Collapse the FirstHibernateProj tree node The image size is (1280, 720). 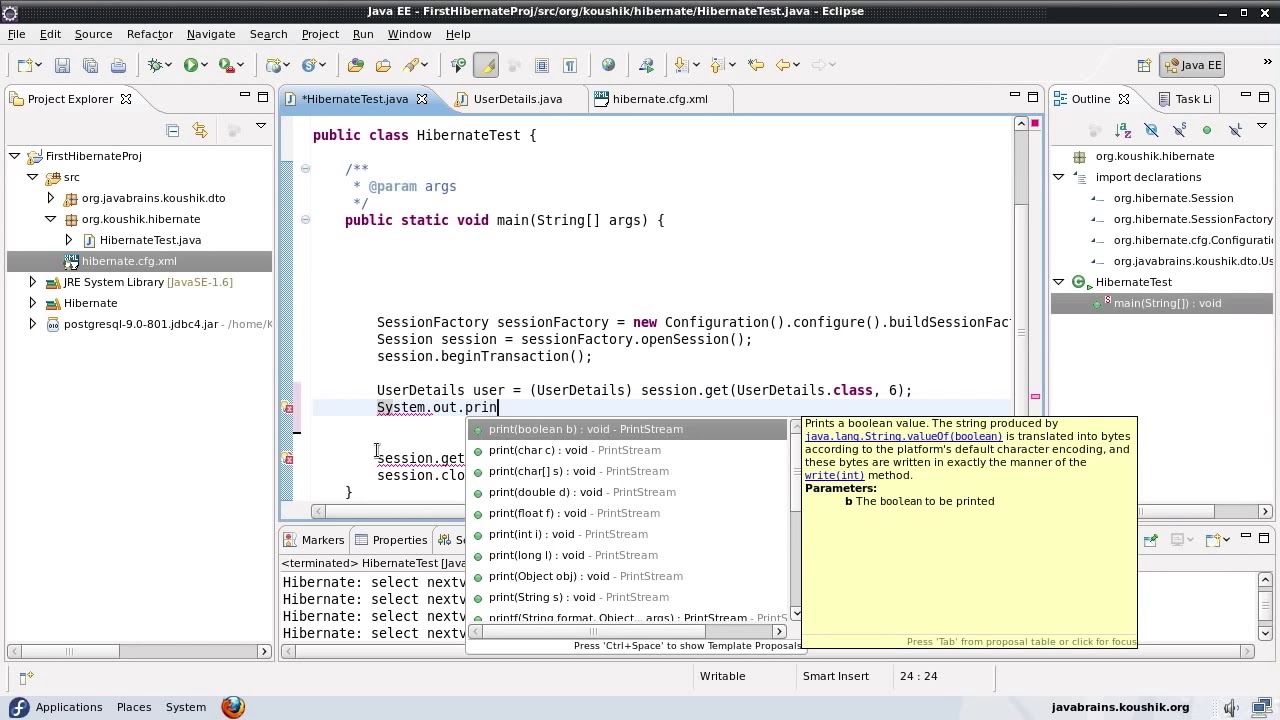click(x=14, y=156)
